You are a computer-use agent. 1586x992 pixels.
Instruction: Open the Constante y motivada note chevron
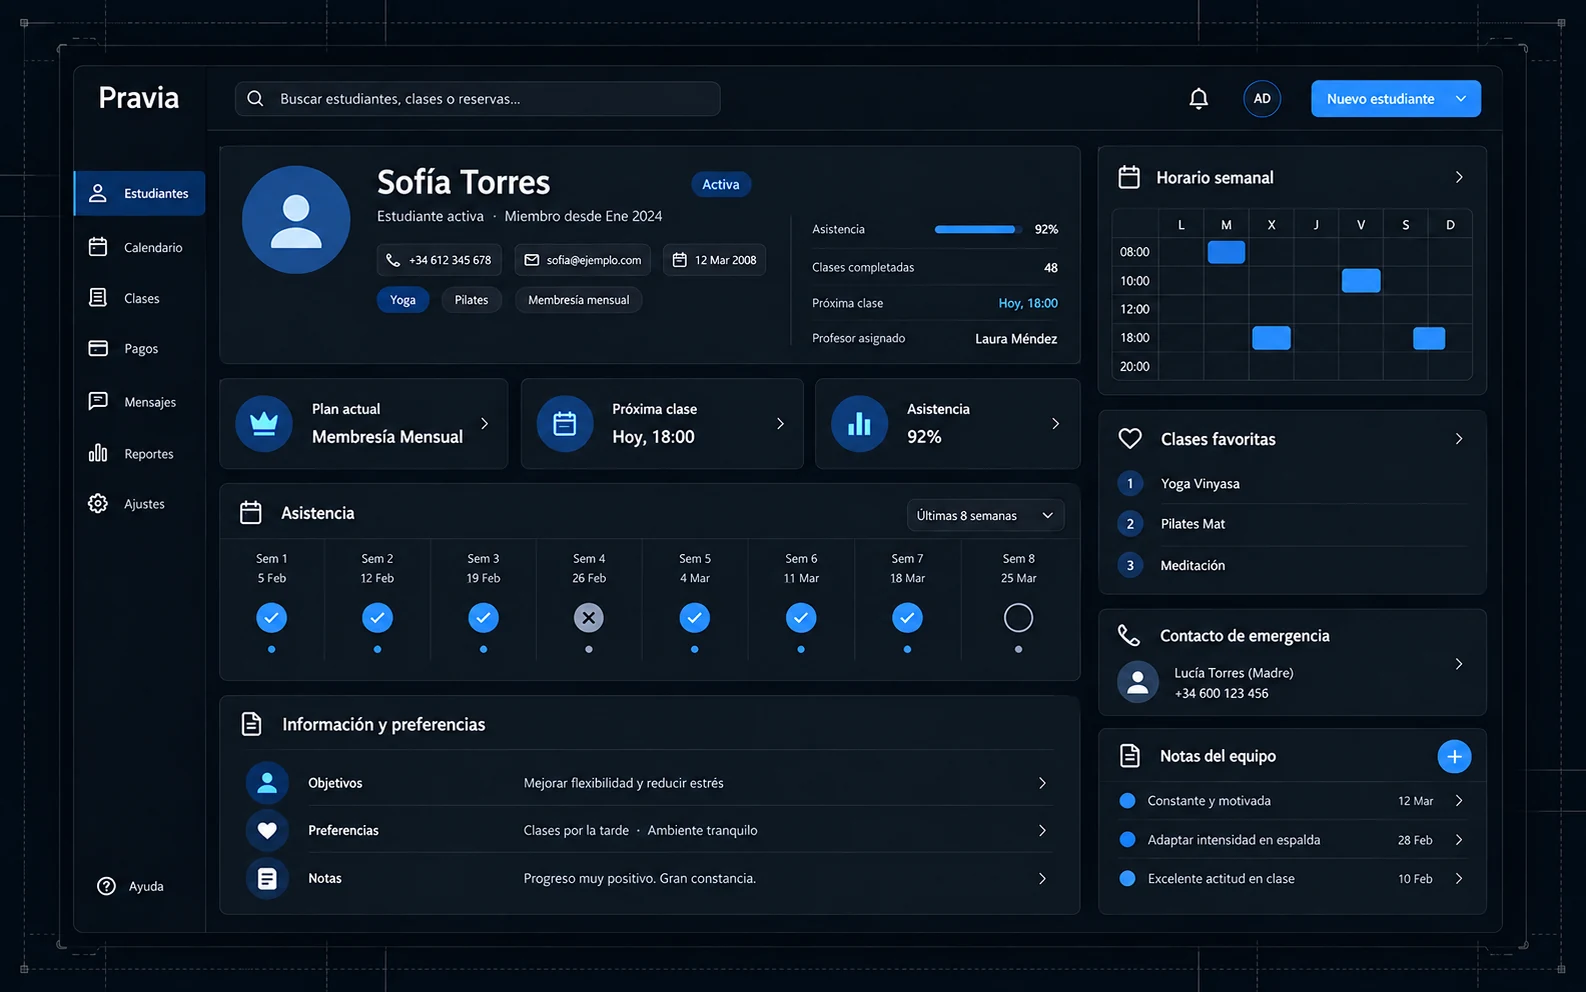1459,801
